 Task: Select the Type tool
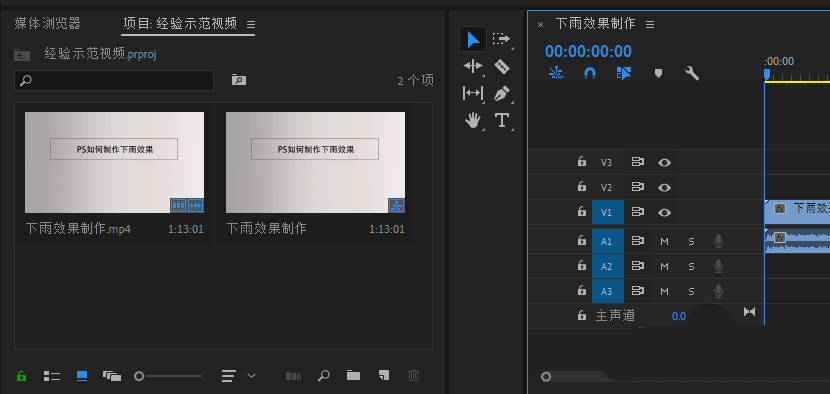(501, 120)
